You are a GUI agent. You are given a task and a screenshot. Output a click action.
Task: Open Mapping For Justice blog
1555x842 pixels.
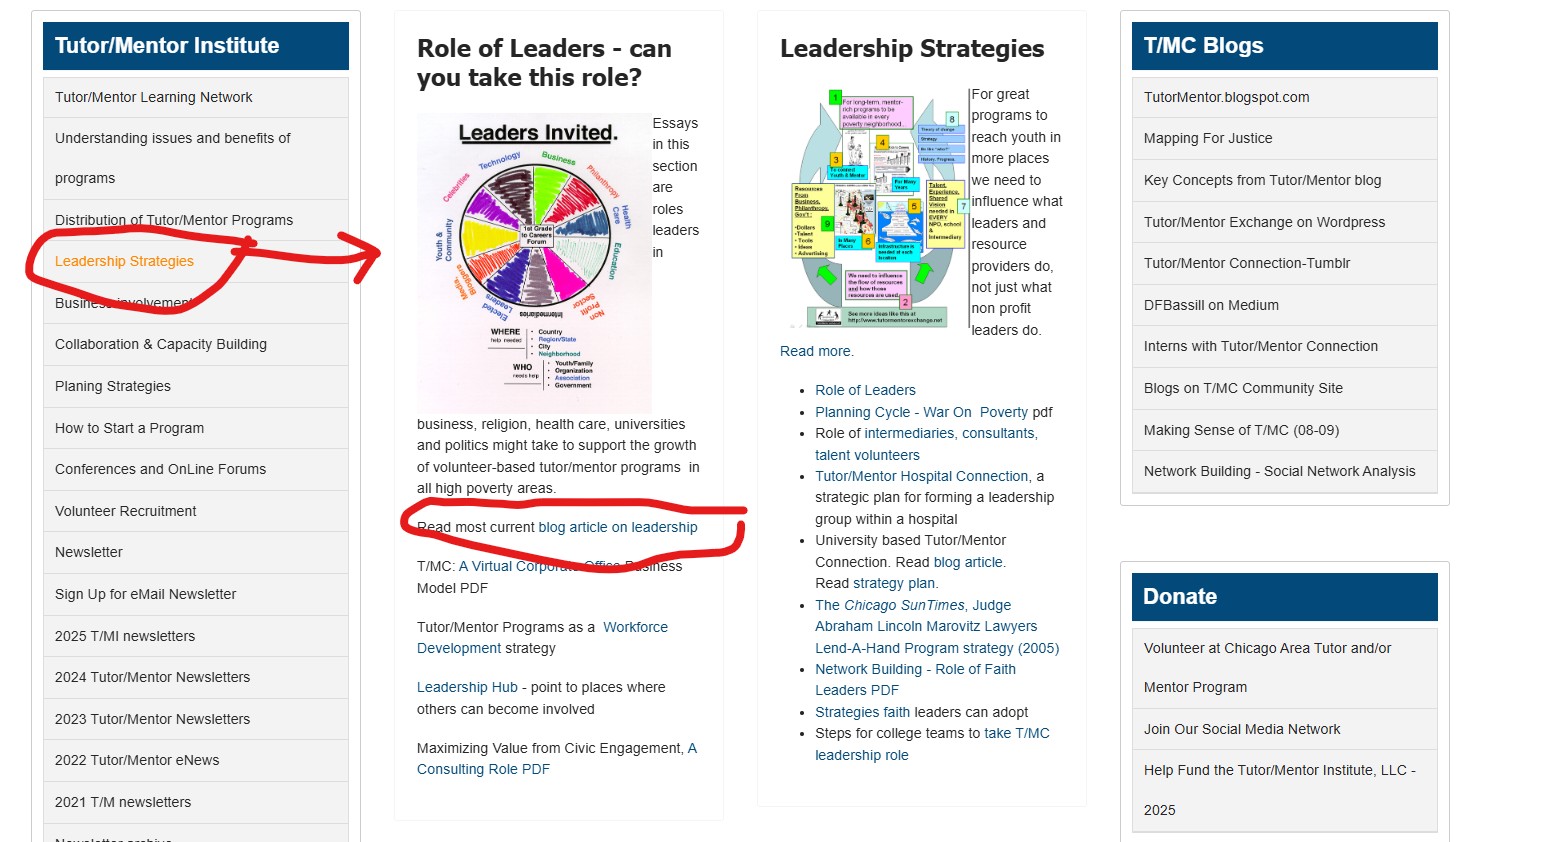click(1208, 138)
